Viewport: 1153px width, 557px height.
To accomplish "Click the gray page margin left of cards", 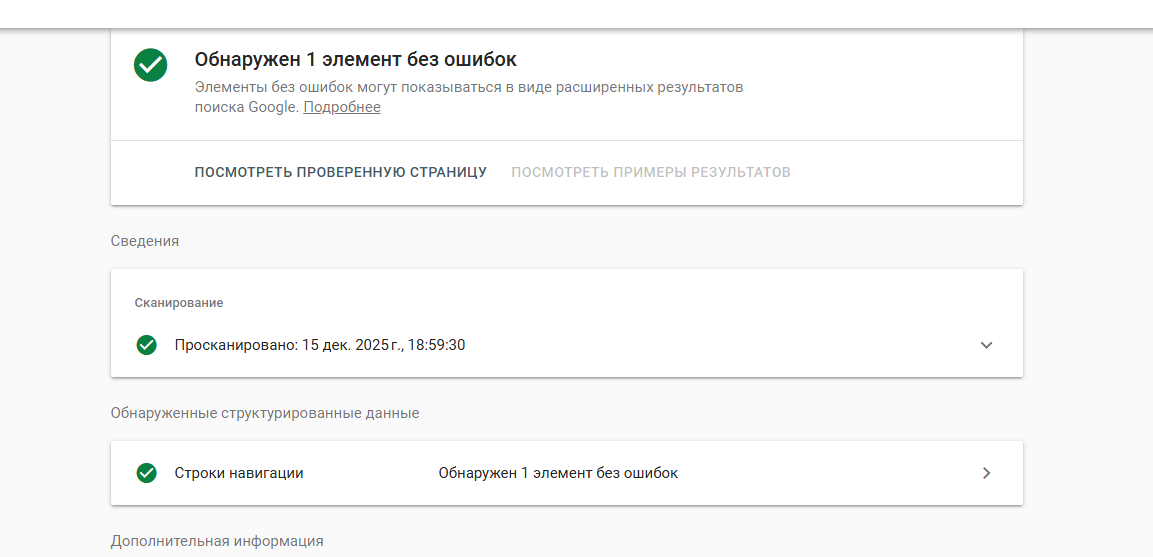I will pyautogui.click(x=55, y=300).
